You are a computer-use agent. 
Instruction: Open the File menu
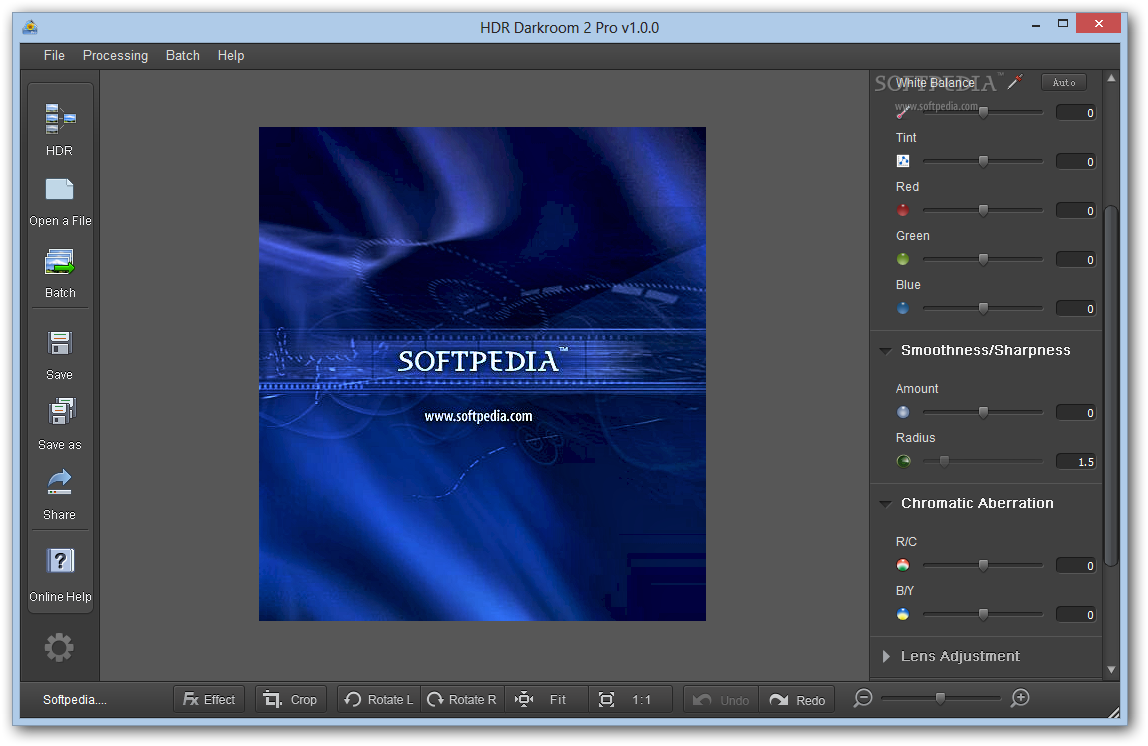[54, 56]
